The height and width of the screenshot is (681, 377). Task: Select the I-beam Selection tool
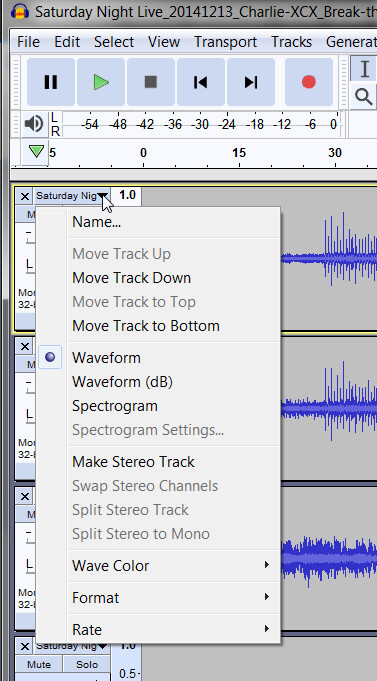point(364,69)
